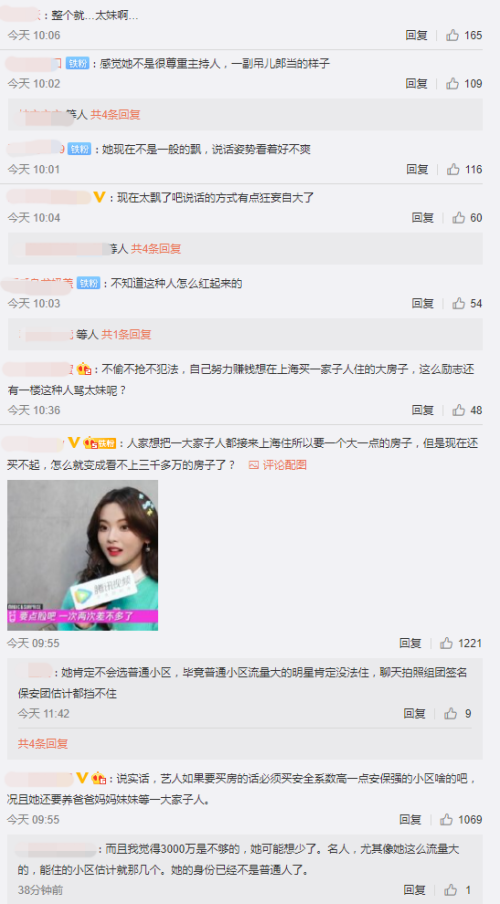Reply to the 今天 10:36 comment

pos(423,410)
